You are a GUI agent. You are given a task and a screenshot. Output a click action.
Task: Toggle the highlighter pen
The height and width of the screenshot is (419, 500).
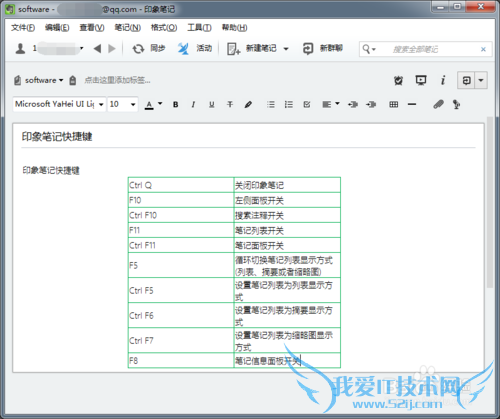click(x=248, y=105)
